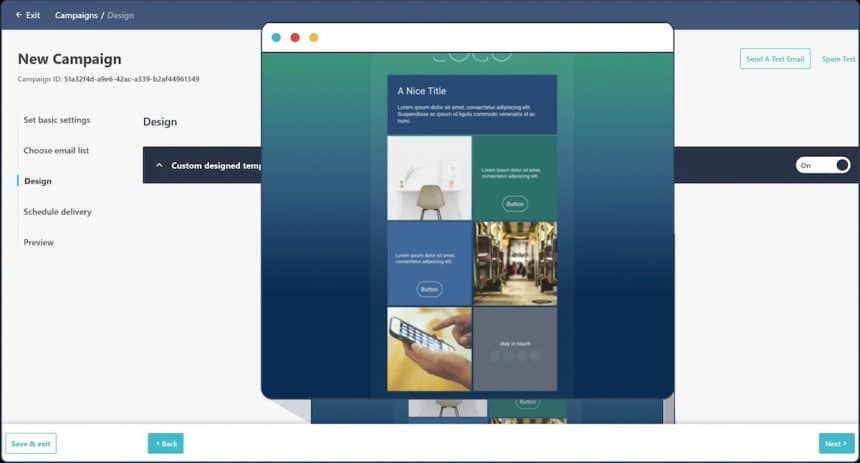Go to Set basic settings step

pos(57,120)
